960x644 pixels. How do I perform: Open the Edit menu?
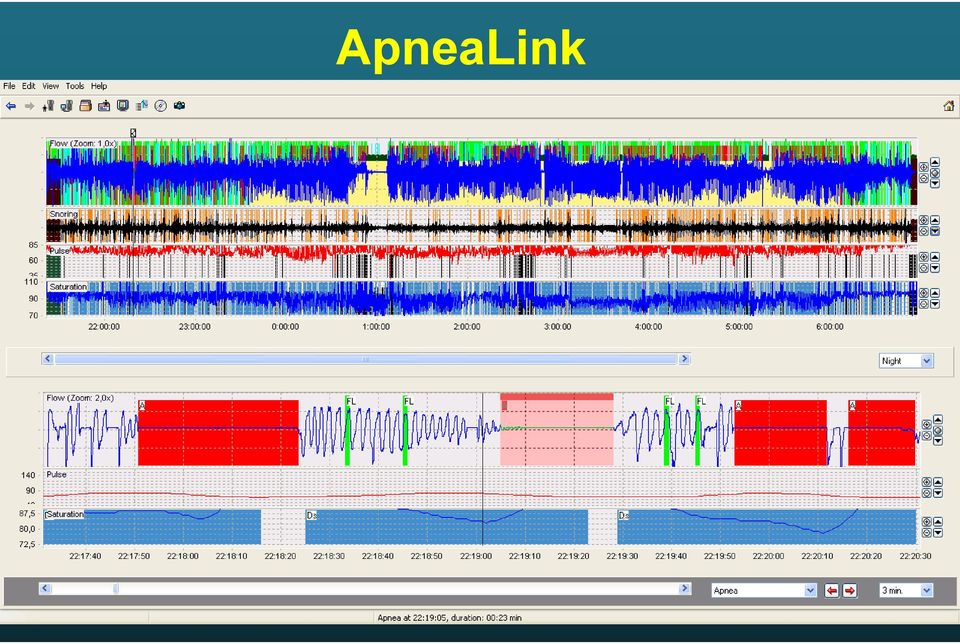[29, 86]
